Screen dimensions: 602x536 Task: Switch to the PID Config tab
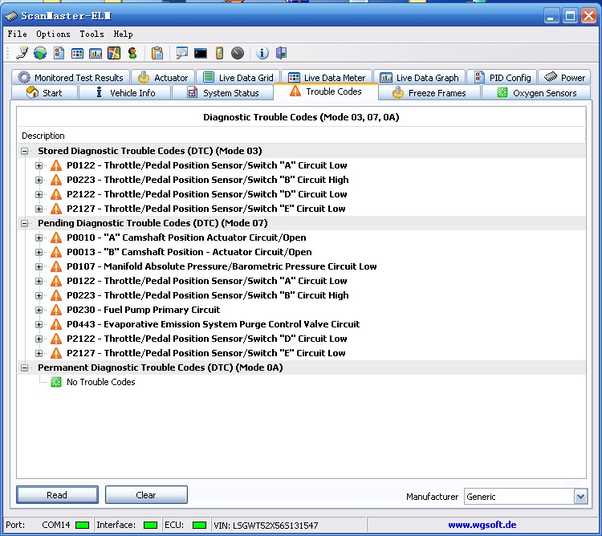pos(503,78)
